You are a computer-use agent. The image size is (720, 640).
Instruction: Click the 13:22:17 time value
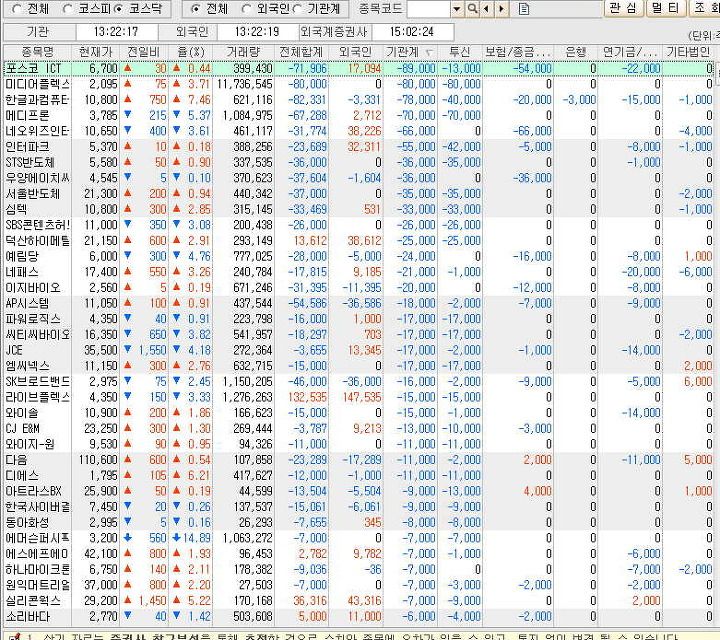pyautogui.click(x=116, y=32)
